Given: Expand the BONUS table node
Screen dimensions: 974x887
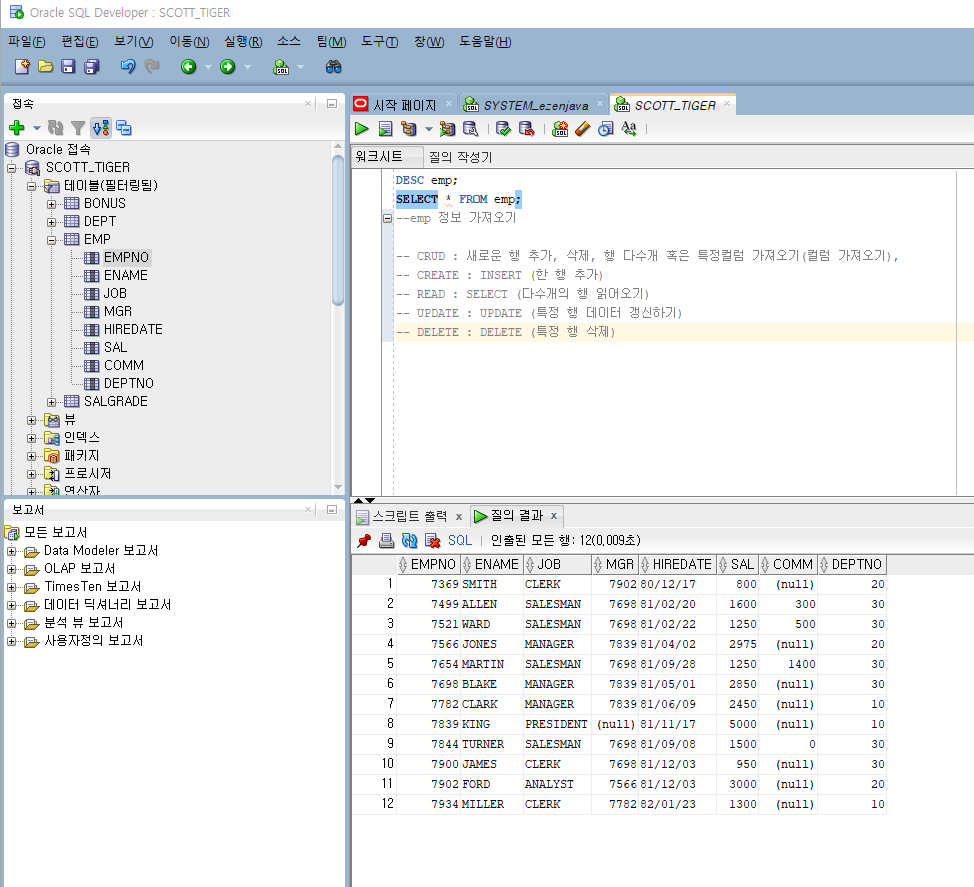Looking at the screenshot, I should click(52, 204).
